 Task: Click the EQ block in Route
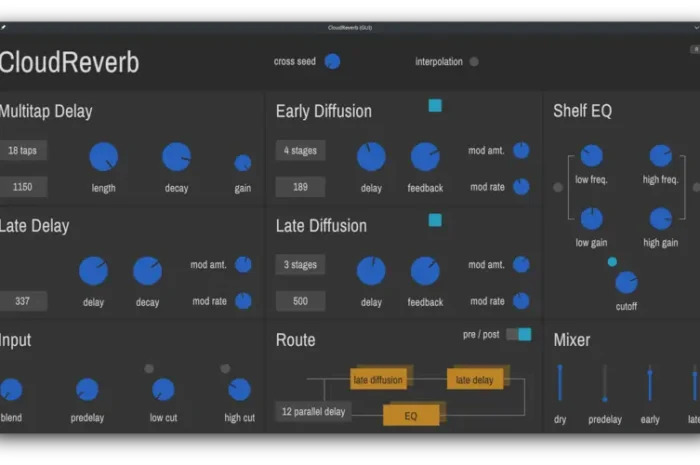411,414
